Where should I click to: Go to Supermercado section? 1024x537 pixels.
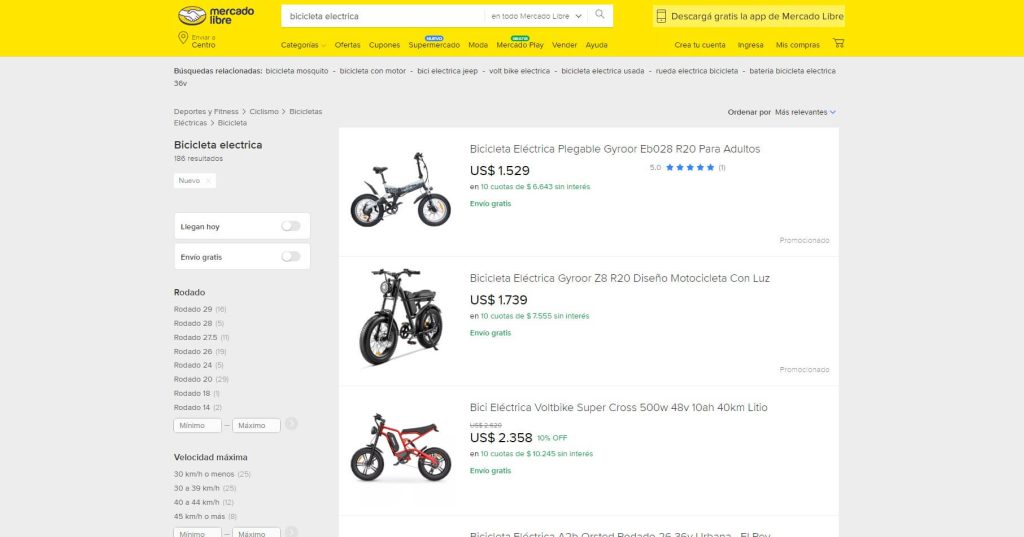click(x=434, y=45)
